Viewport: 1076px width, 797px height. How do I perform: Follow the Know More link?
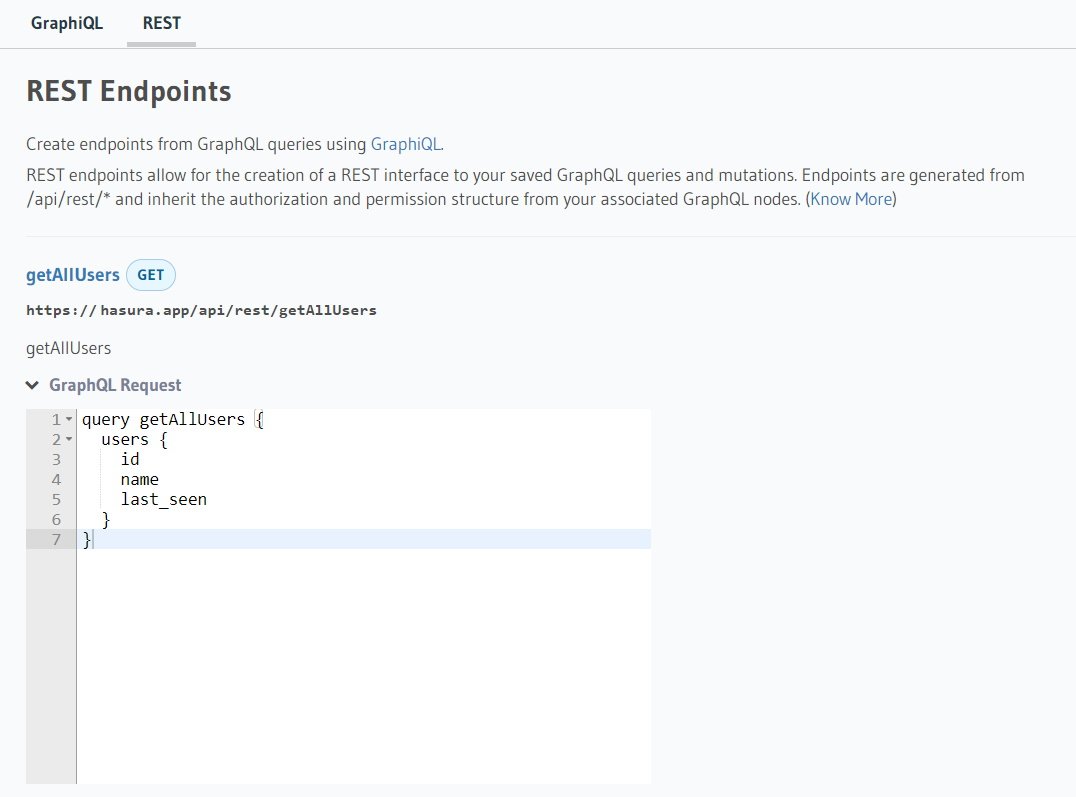click(x=851, y=199)
